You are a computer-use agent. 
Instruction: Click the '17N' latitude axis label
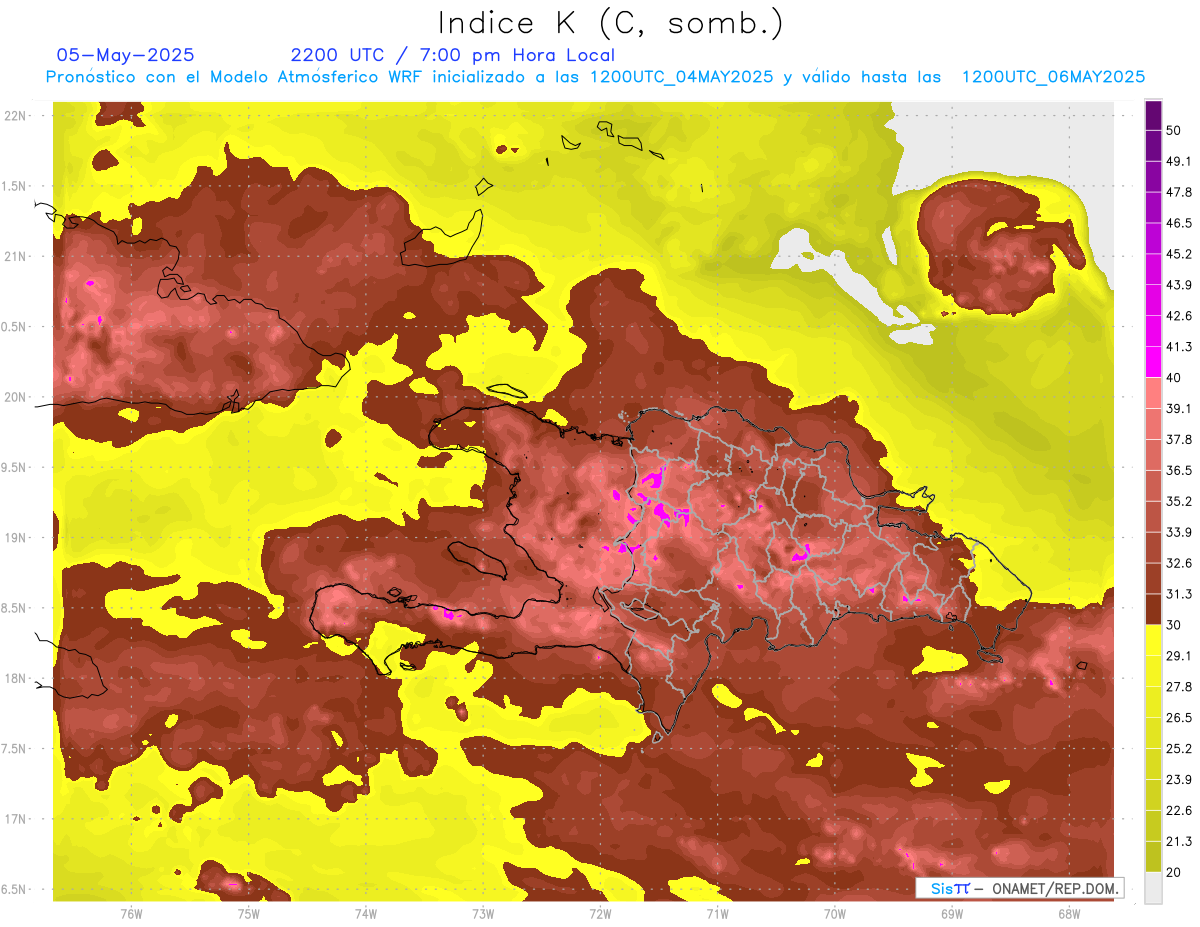click(x=15, y=819)
